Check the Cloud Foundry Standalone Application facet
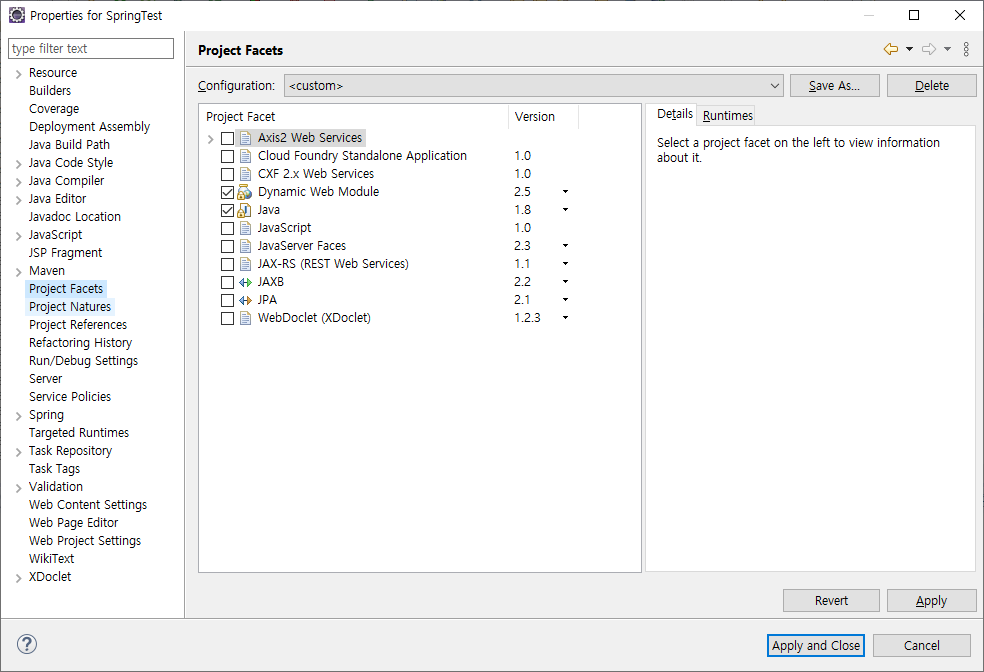Screen dimensions: 984x672 227,156
